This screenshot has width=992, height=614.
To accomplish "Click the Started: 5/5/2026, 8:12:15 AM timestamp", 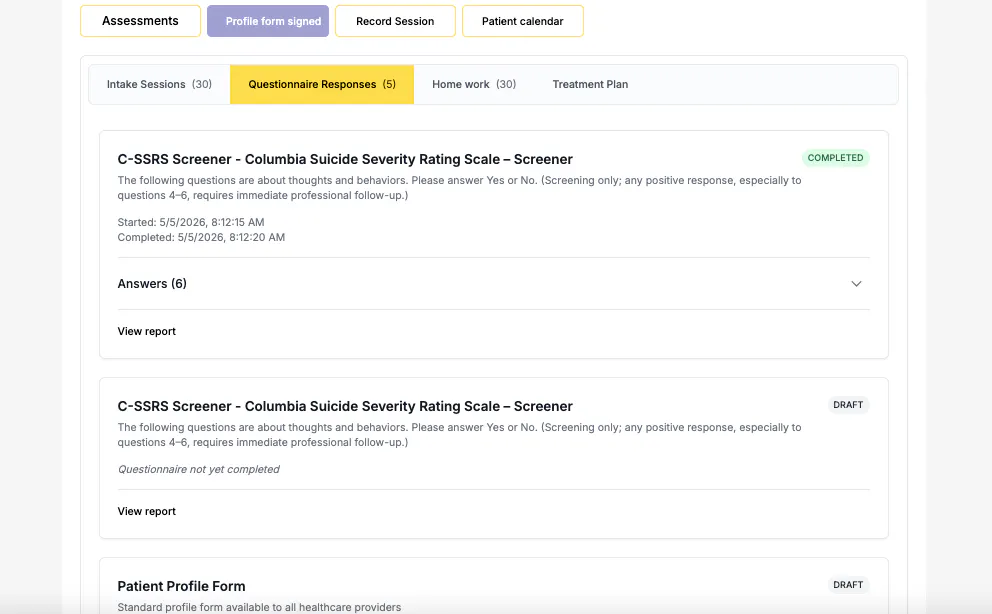I will point(191,222).
